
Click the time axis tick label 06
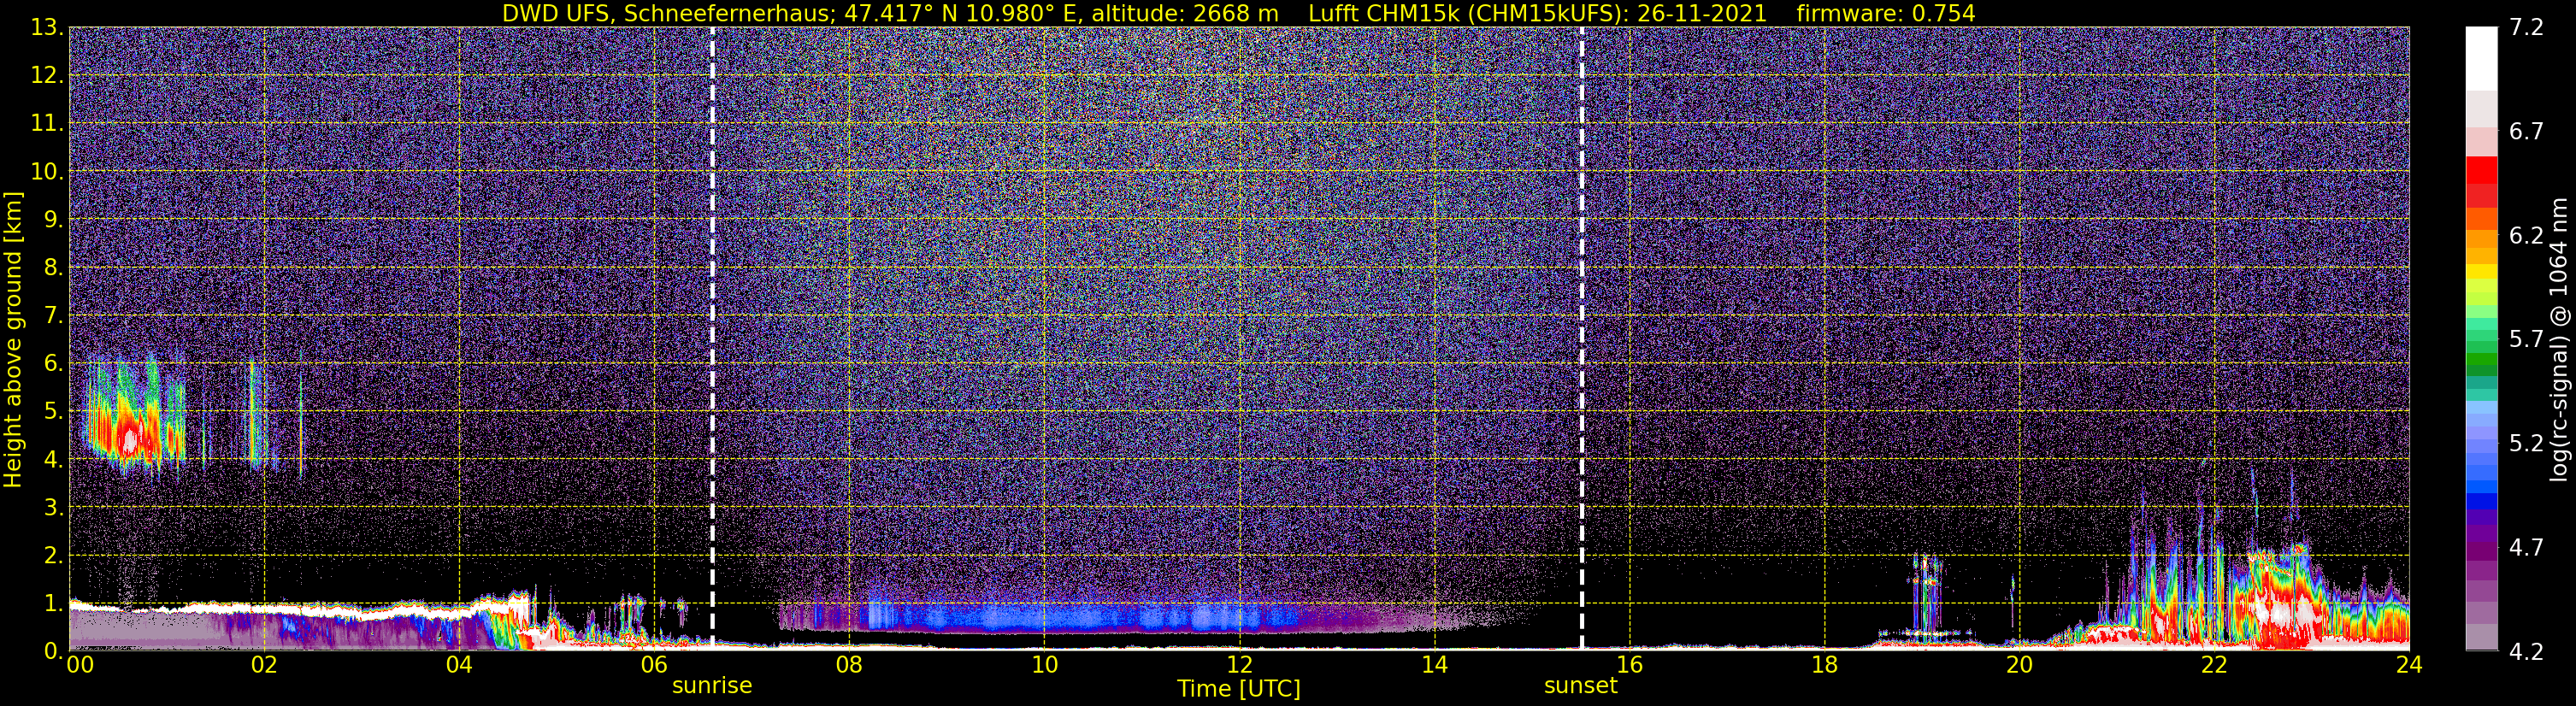653,665
